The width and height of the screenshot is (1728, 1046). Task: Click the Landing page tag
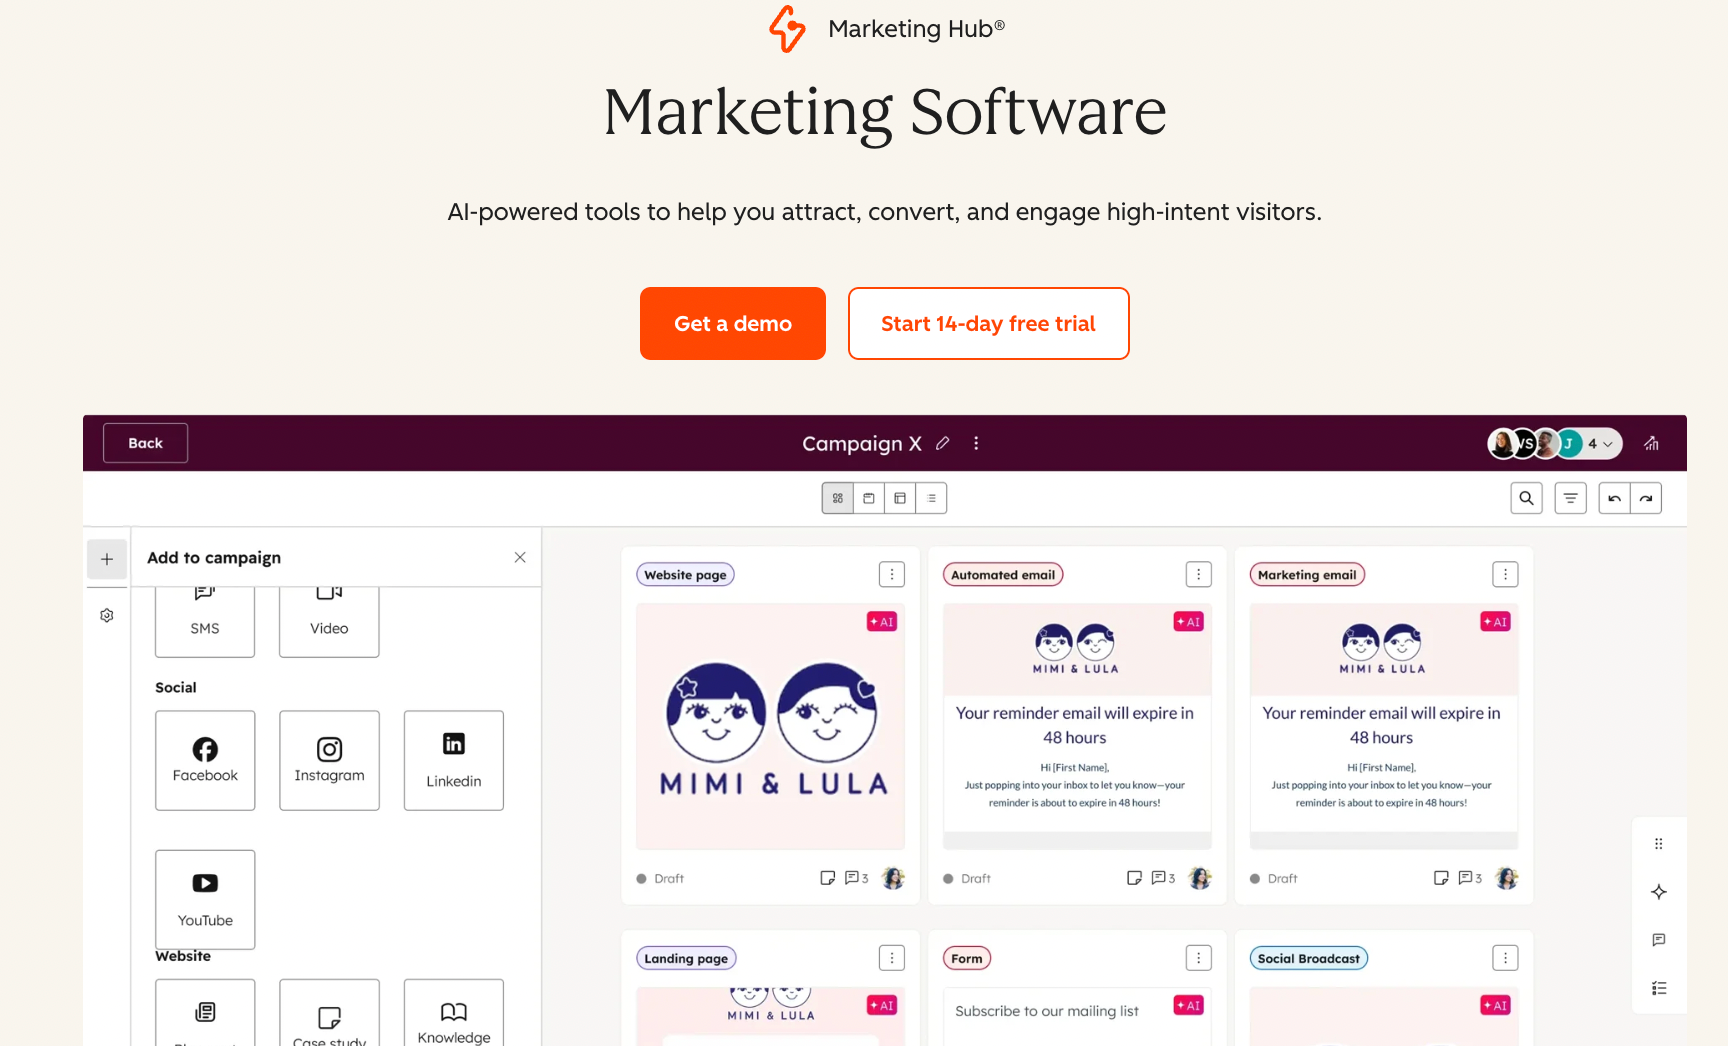pos(686,958)
